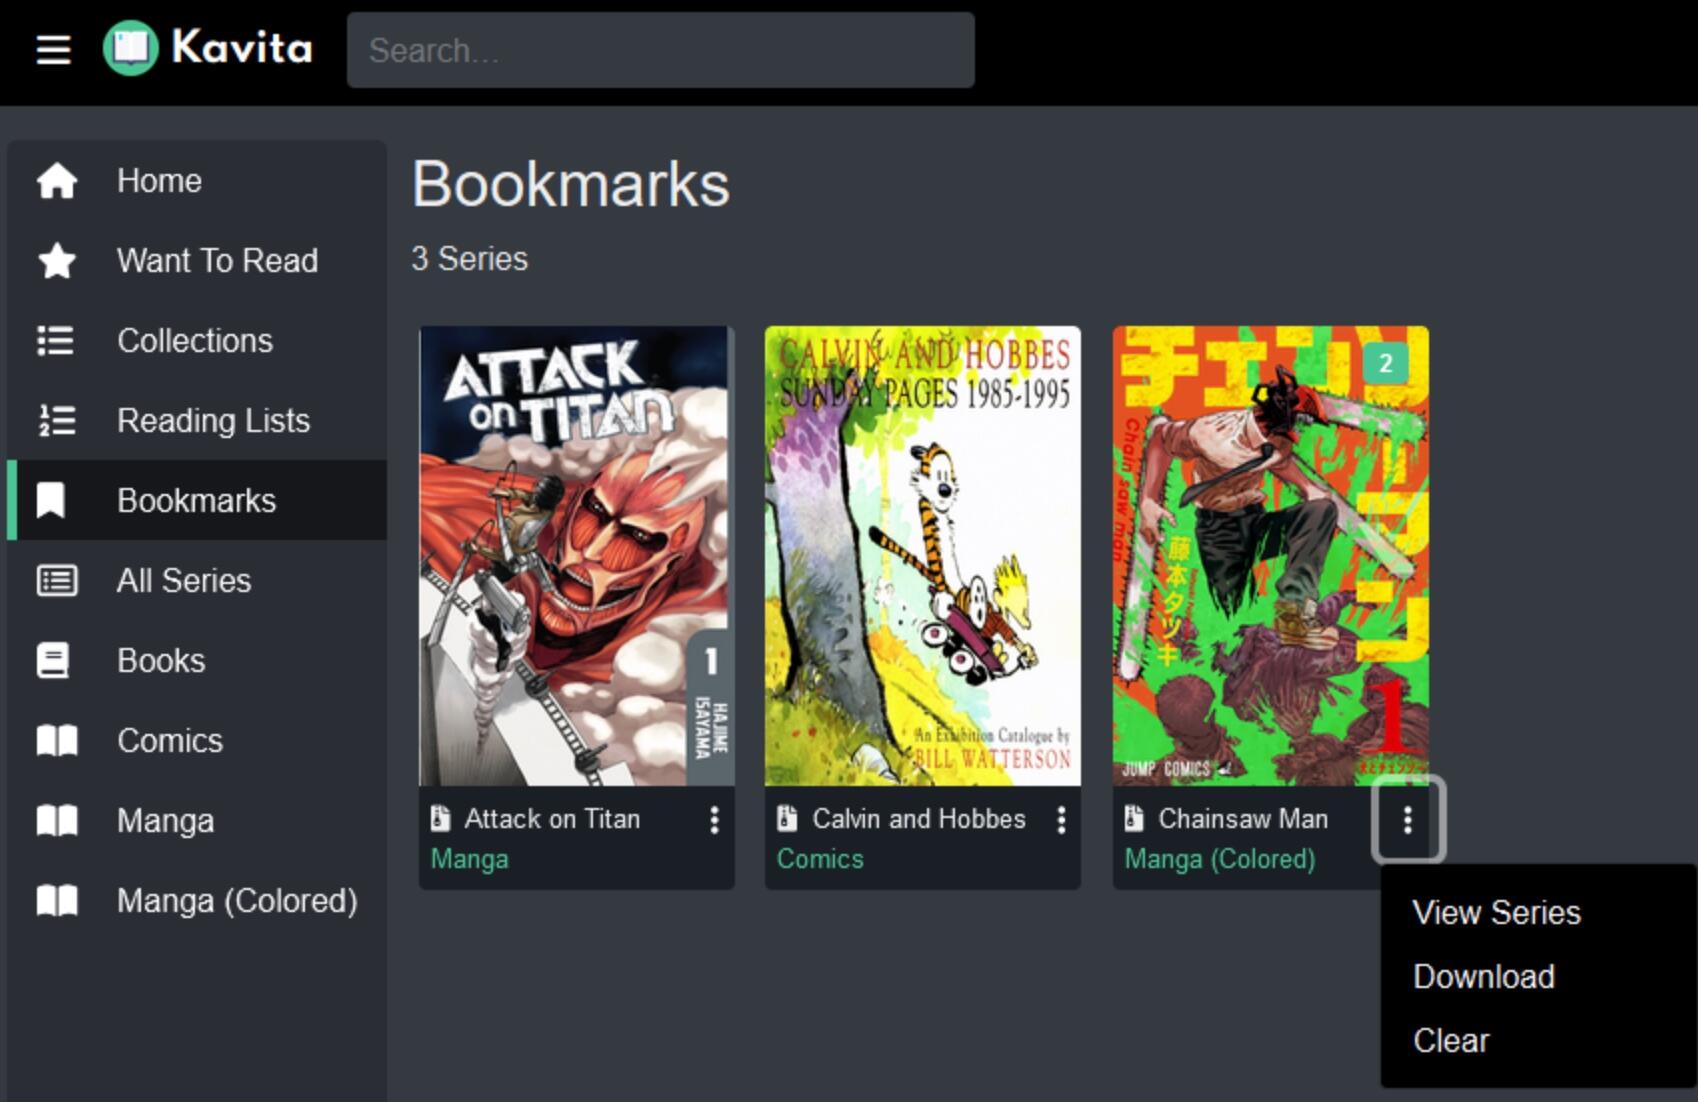
Task: Toggle the hamburger side navigation menu
Action: coord(53,49)
